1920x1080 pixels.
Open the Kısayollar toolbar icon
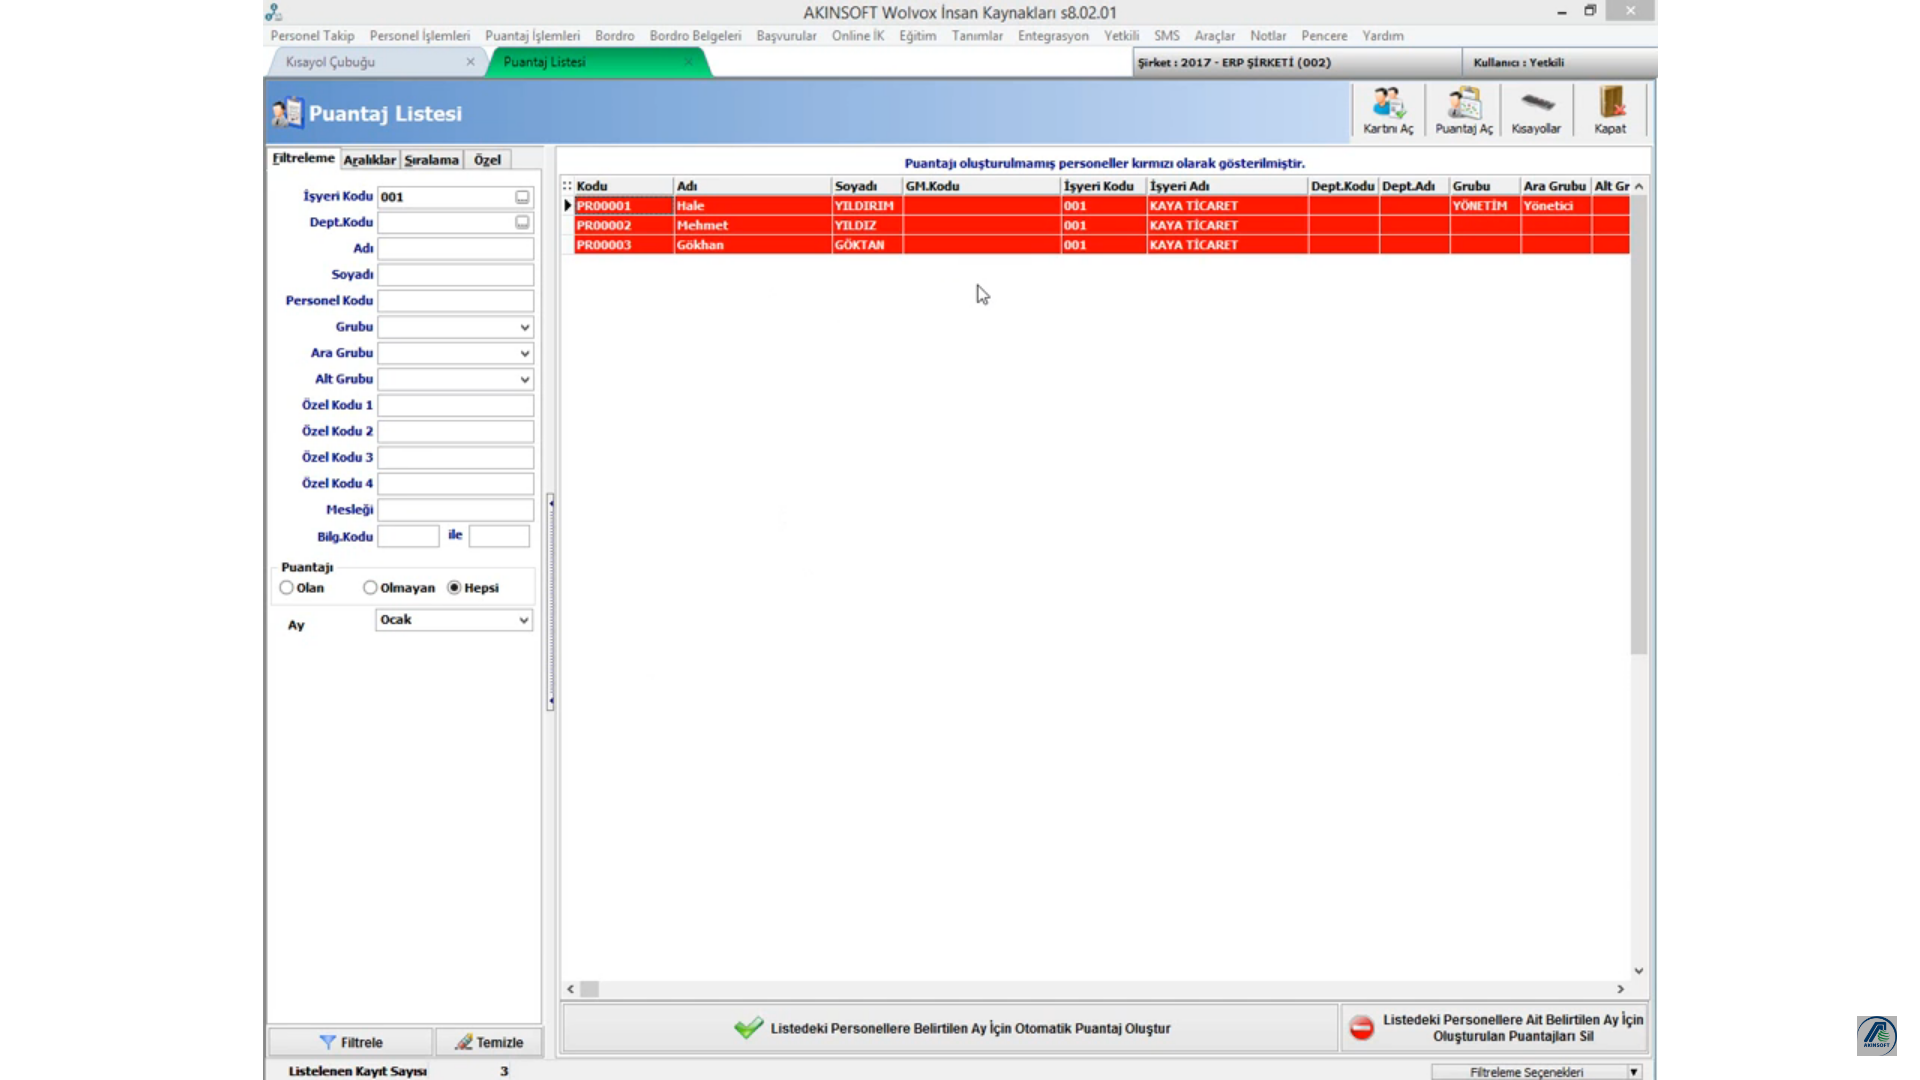(x=1536, y=110)
